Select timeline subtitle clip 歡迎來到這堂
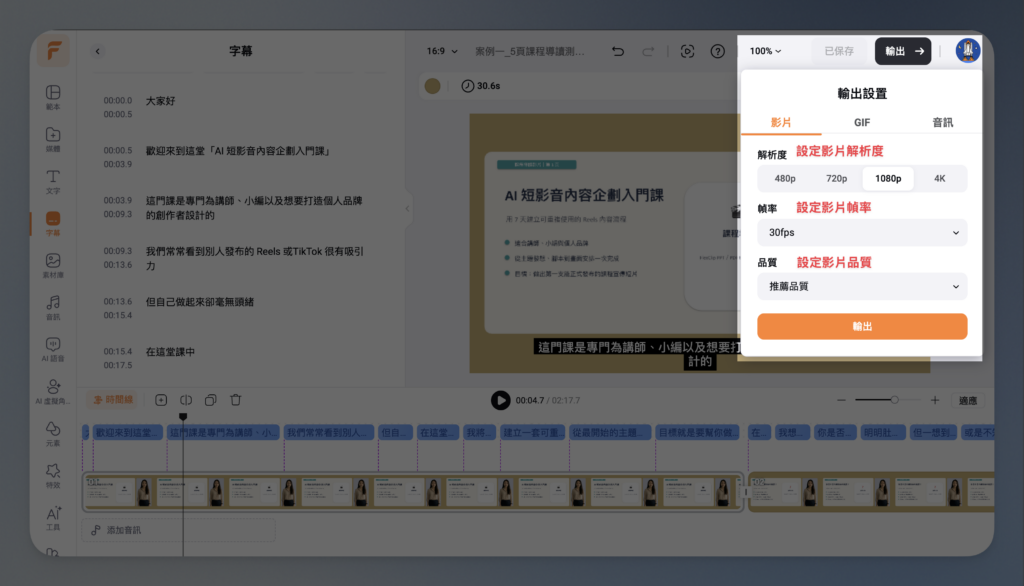The height and width of the screenshot is (586, 1024). coord(127,432)
